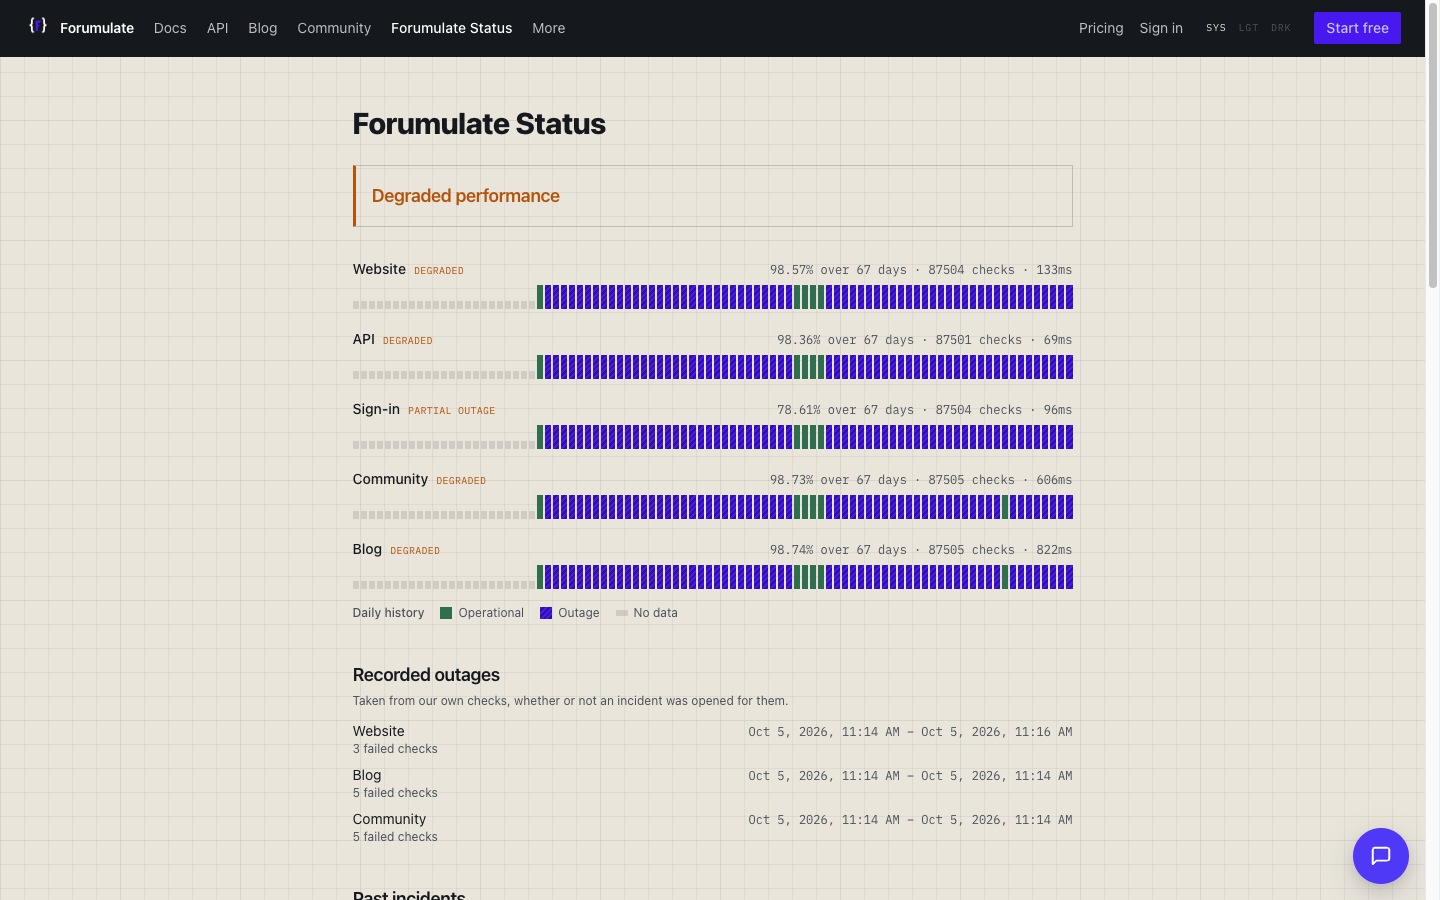Click the Start free button

click(1357, 28)
